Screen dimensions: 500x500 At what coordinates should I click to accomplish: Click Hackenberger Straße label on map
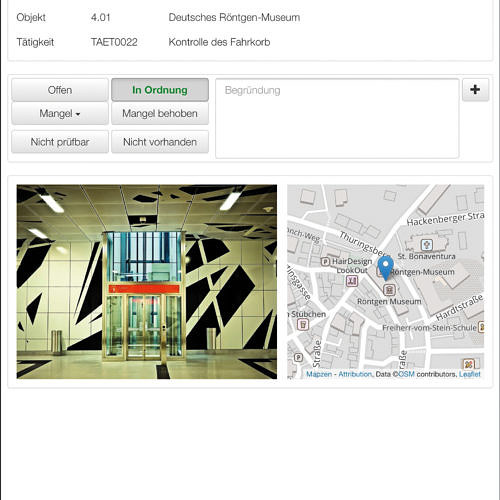click(445, 219)
